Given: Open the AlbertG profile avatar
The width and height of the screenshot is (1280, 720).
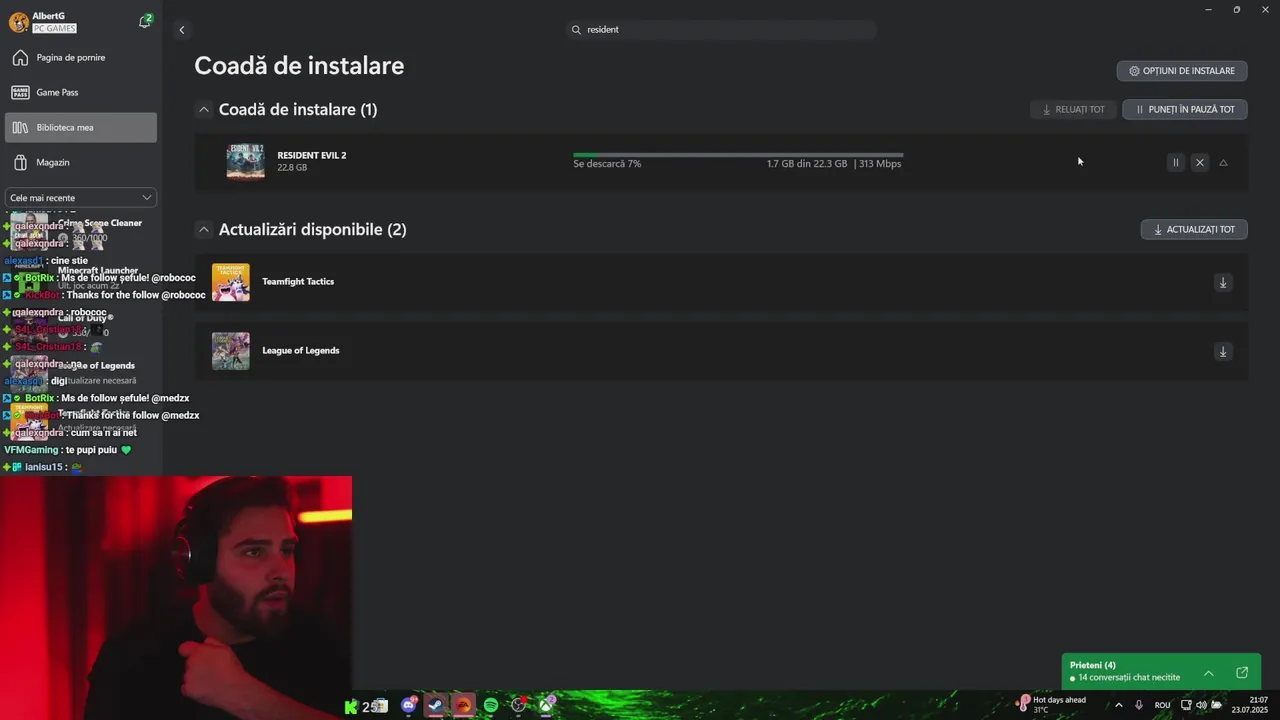Looking at the screenshot, I should [x=19, y=22].
